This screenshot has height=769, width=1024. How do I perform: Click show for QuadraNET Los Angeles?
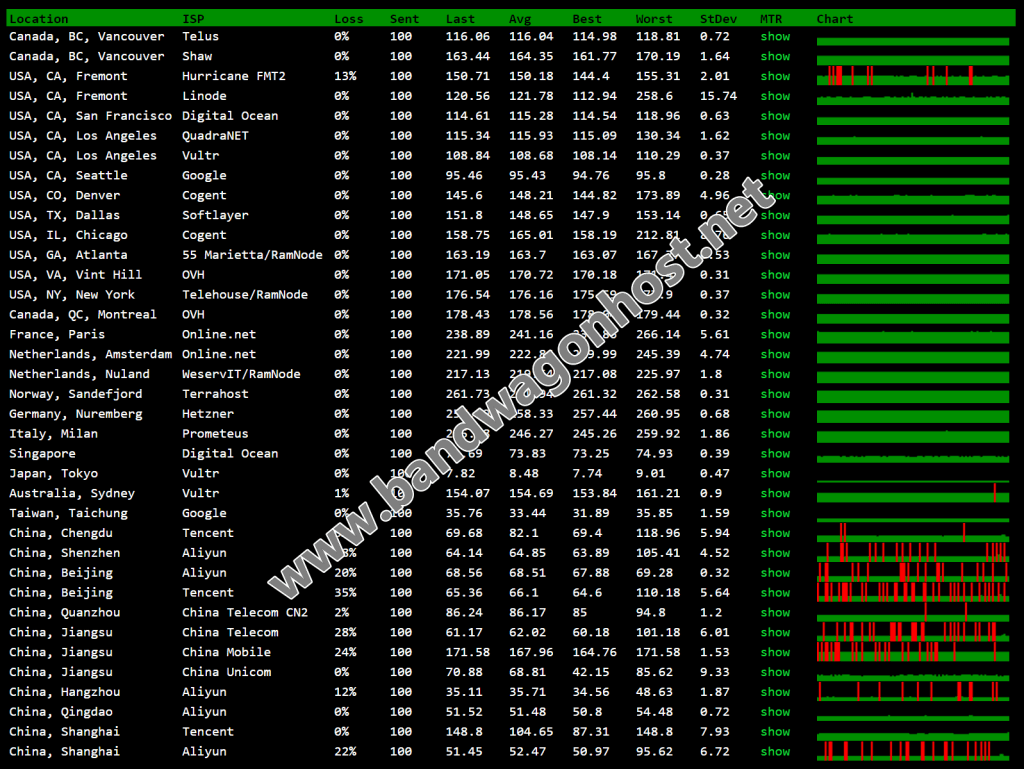tap(775, 136)
